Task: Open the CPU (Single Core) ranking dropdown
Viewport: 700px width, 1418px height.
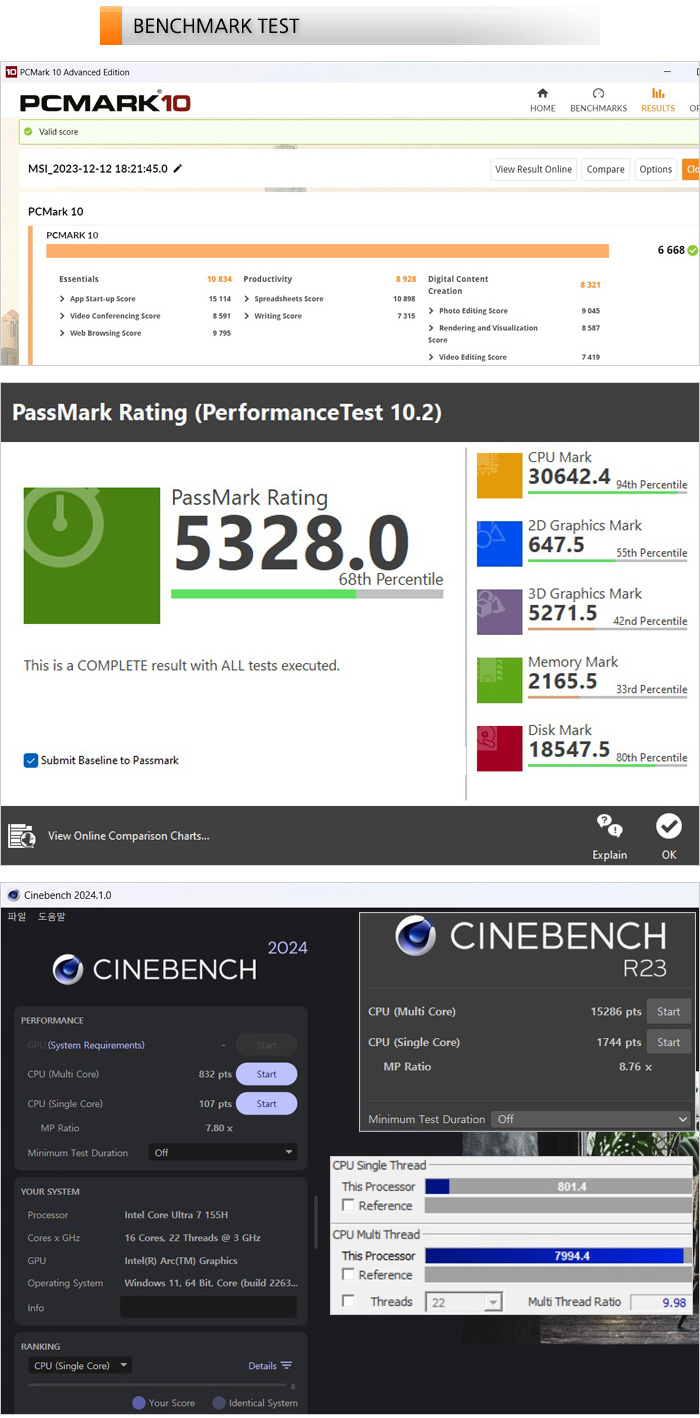Action: click(81, 1366)
